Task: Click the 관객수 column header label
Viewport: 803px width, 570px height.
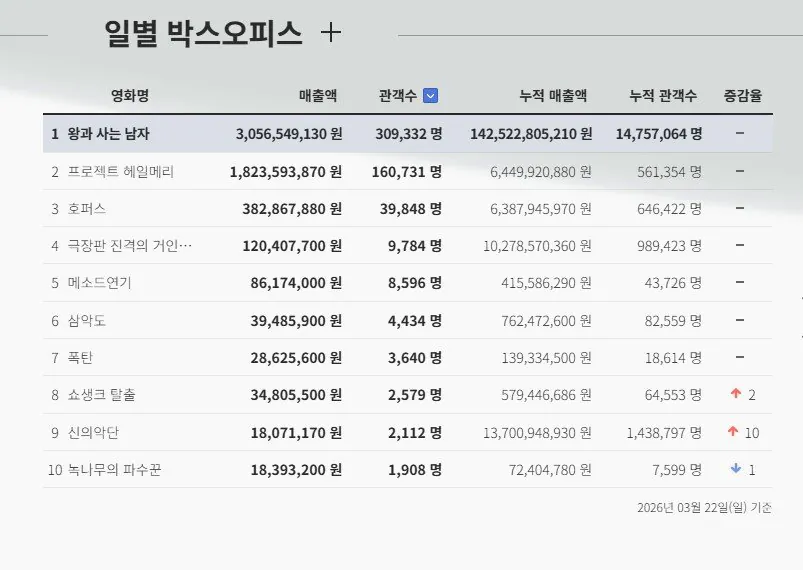Action: 398,96
